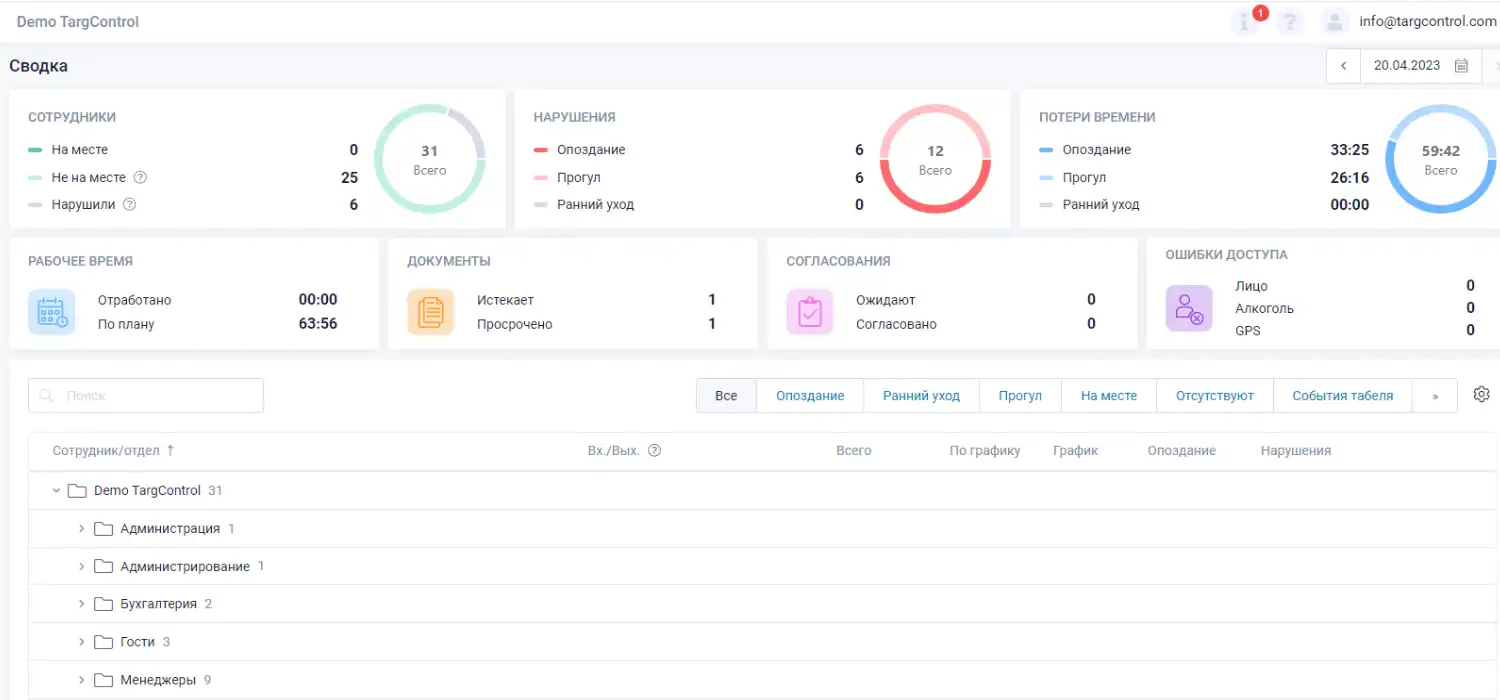This screenshot has height=700, width=1500.
Task: Select the События табеля filter tab
Action: pos(1342,396)
